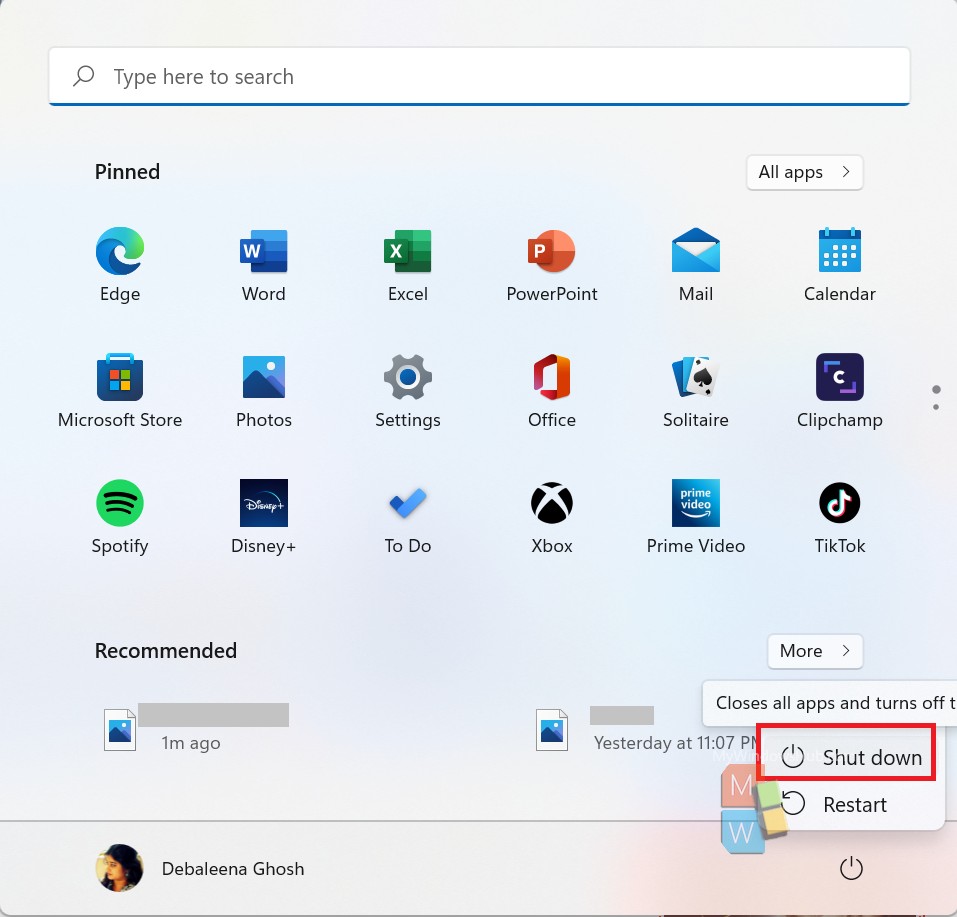
Task: Open Microsoft Store
Action: tap(120, 391)
